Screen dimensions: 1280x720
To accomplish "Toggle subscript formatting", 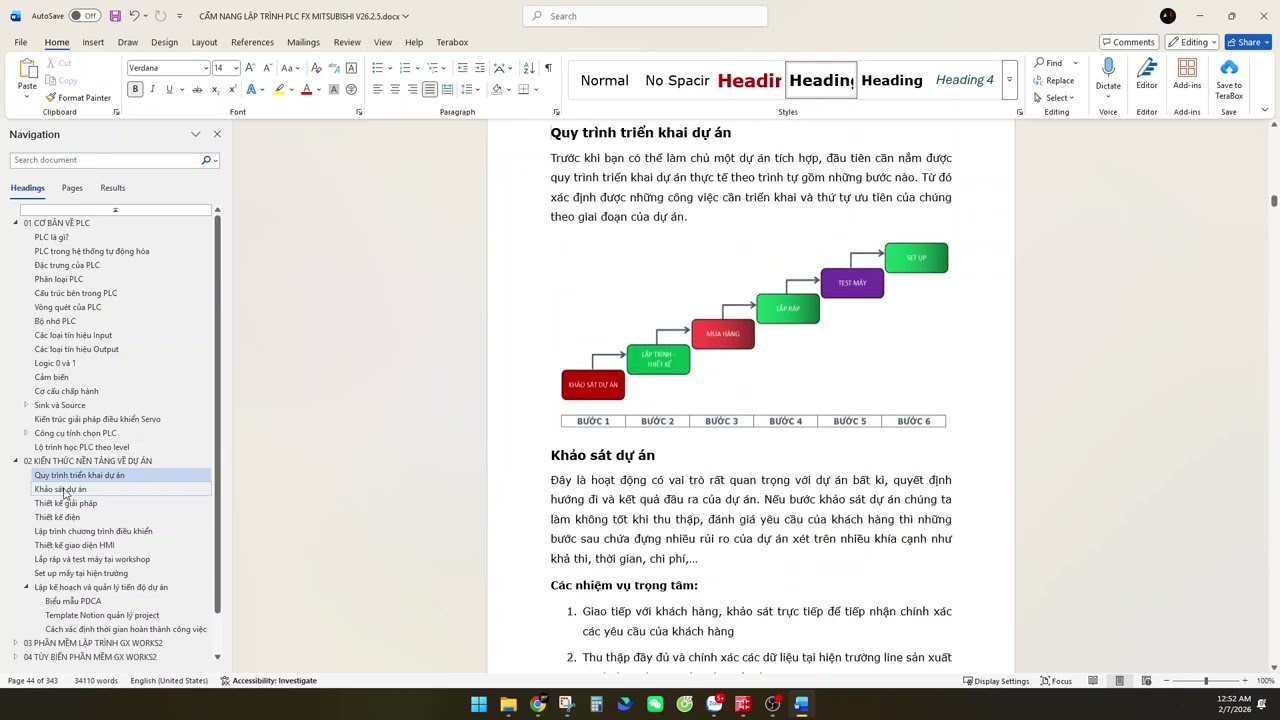I will (215, 90).
